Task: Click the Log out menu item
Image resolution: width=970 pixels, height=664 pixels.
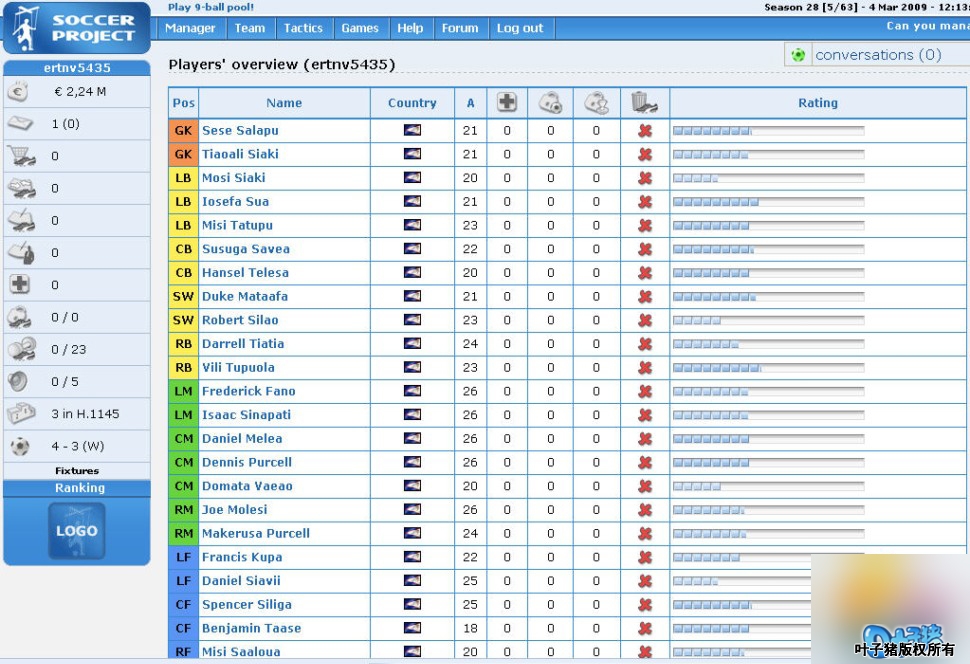Action: click(520, 28)
